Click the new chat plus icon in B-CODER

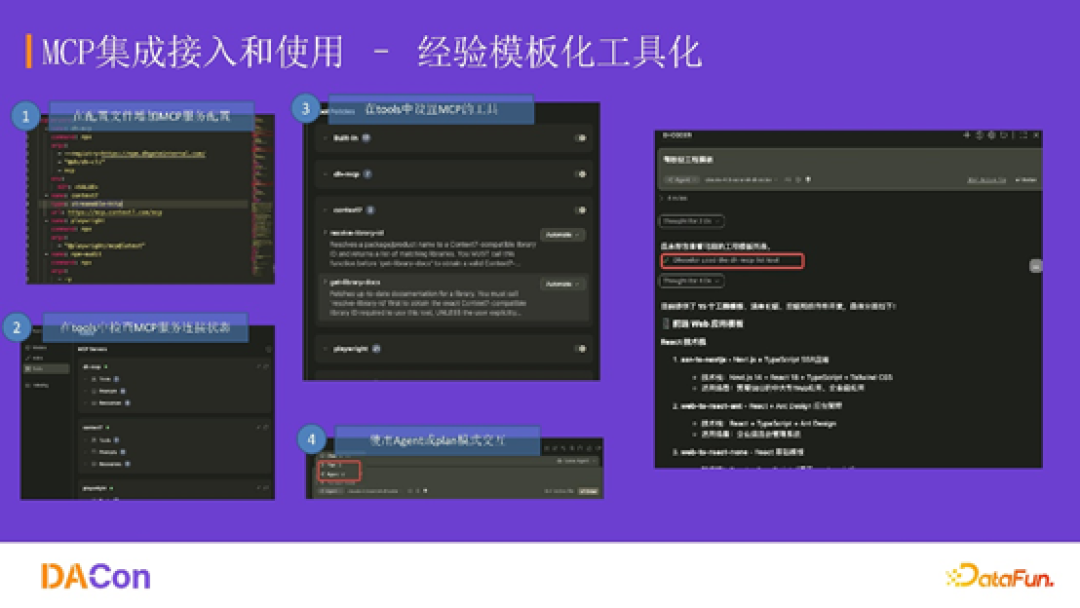[966, 136]
